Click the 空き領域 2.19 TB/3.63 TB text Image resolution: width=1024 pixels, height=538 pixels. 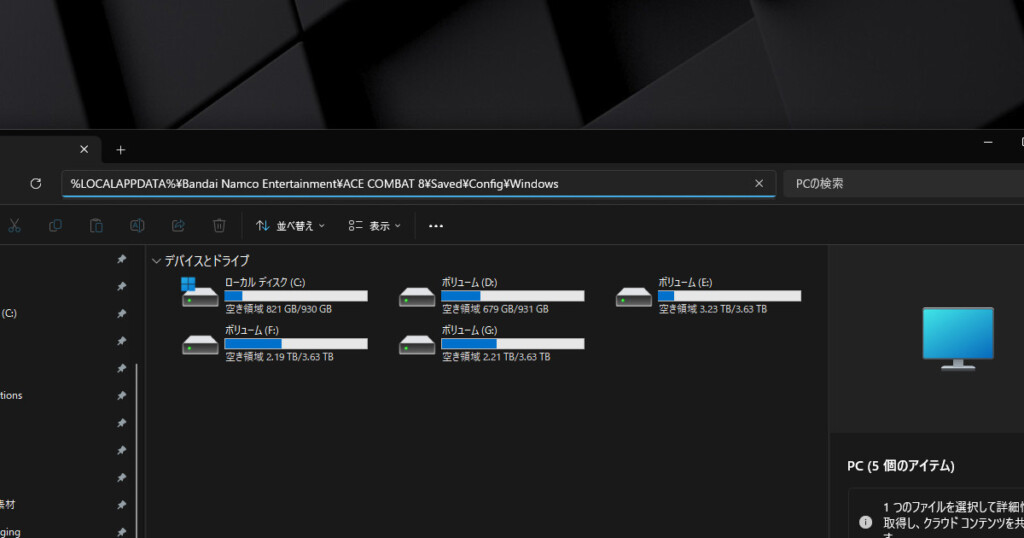(x=280, y=356)
